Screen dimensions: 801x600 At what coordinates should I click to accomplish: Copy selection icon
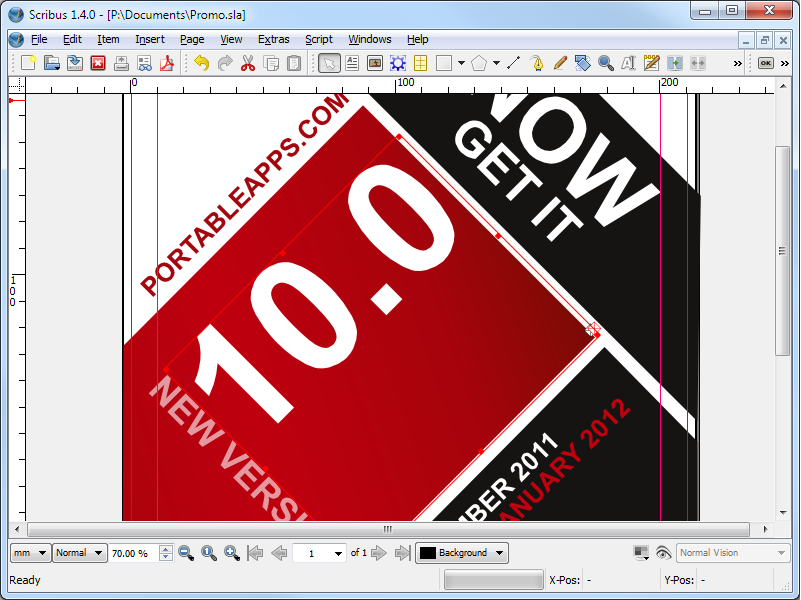coord(271,63)
